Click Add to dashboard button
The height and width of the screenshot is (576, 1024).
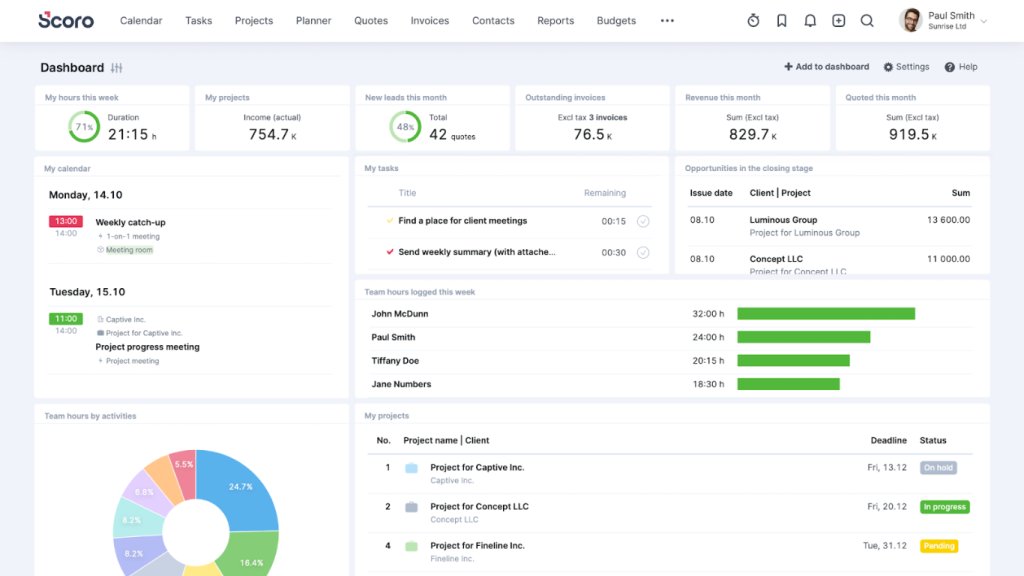point(827,67)
